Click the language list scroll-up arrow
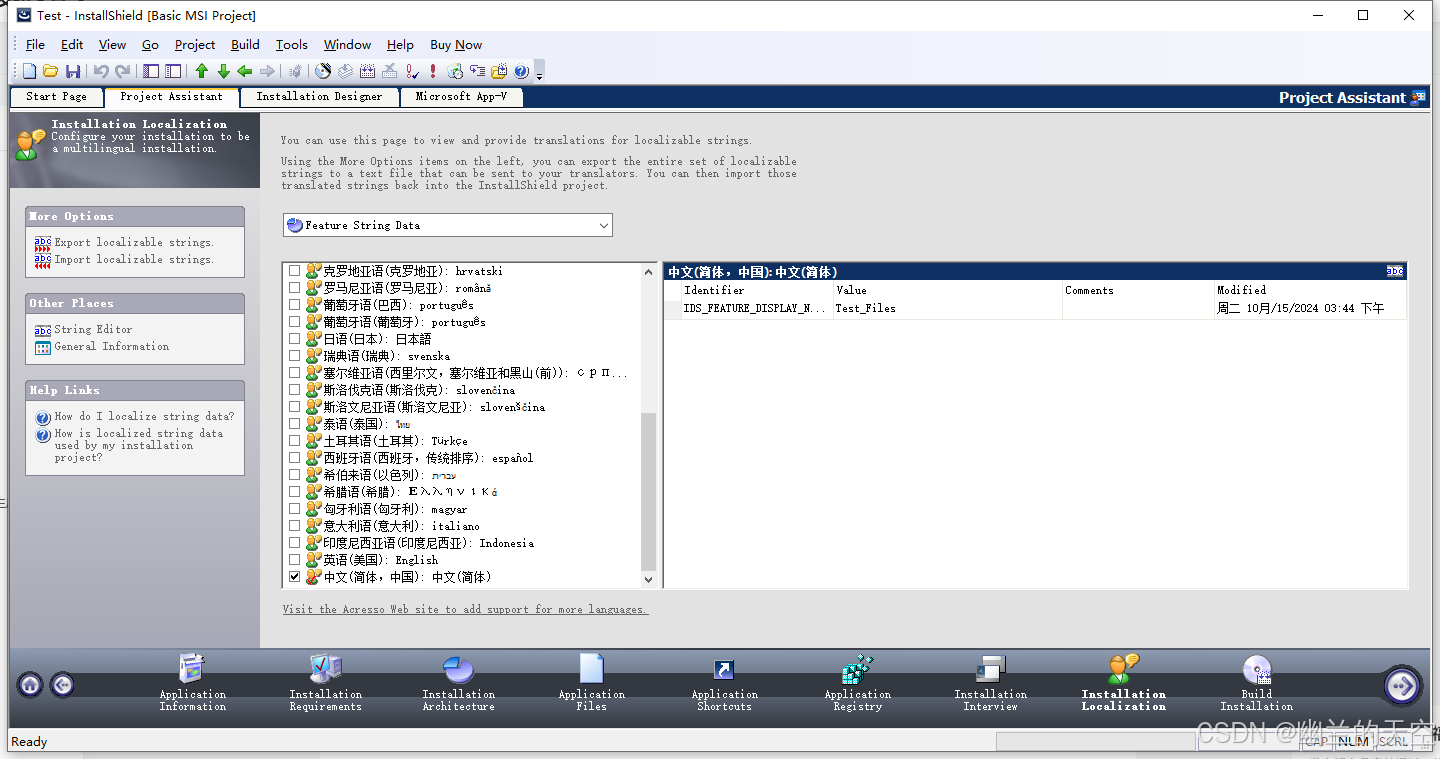1440x759 pixels. 648,270
